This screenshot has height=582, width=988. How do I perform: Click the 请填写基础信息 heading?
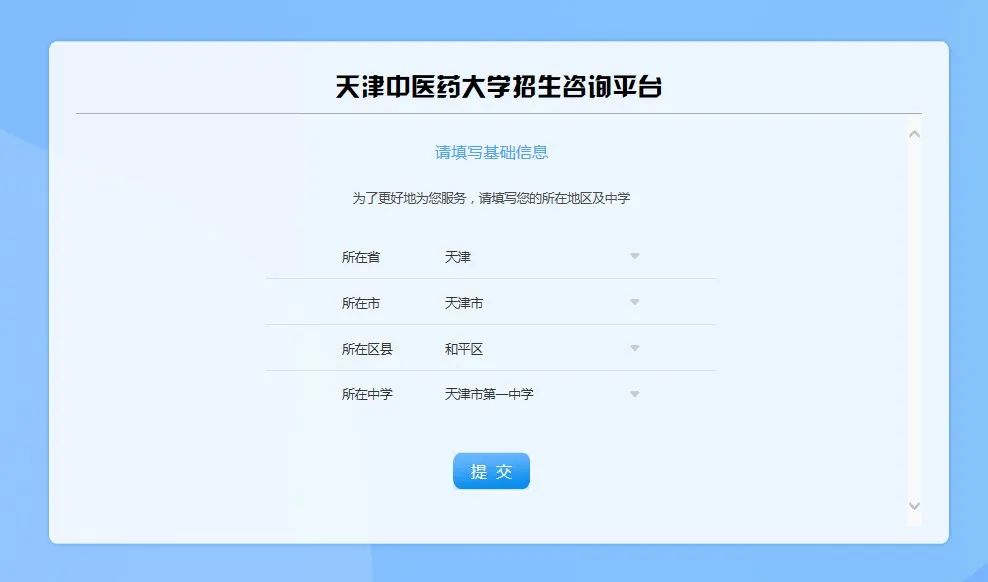(x=491, y=153)
